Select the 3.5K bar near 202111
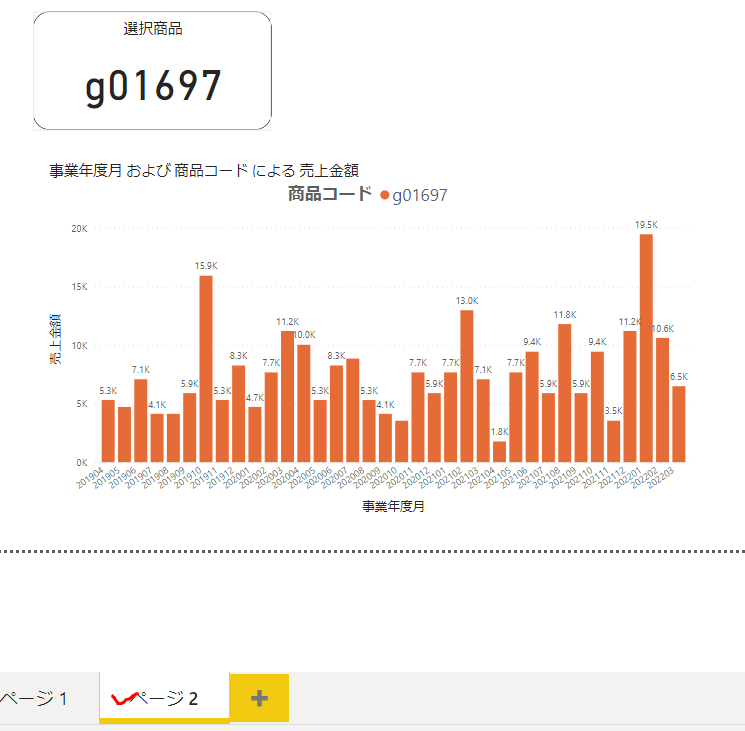The image size is (745, 731). click(x=614, y=442)
